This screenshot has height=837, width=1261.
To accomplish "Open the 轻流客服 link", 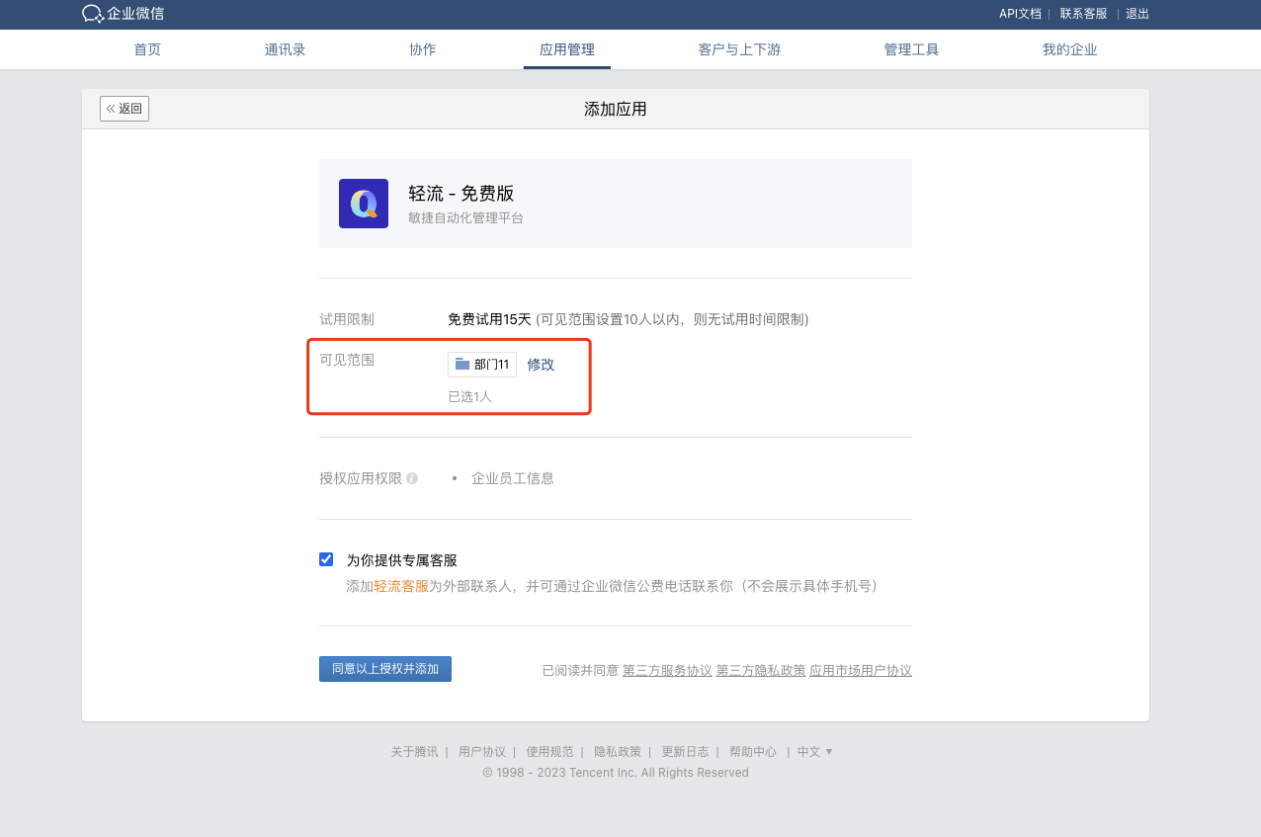I will click(401, 586).
